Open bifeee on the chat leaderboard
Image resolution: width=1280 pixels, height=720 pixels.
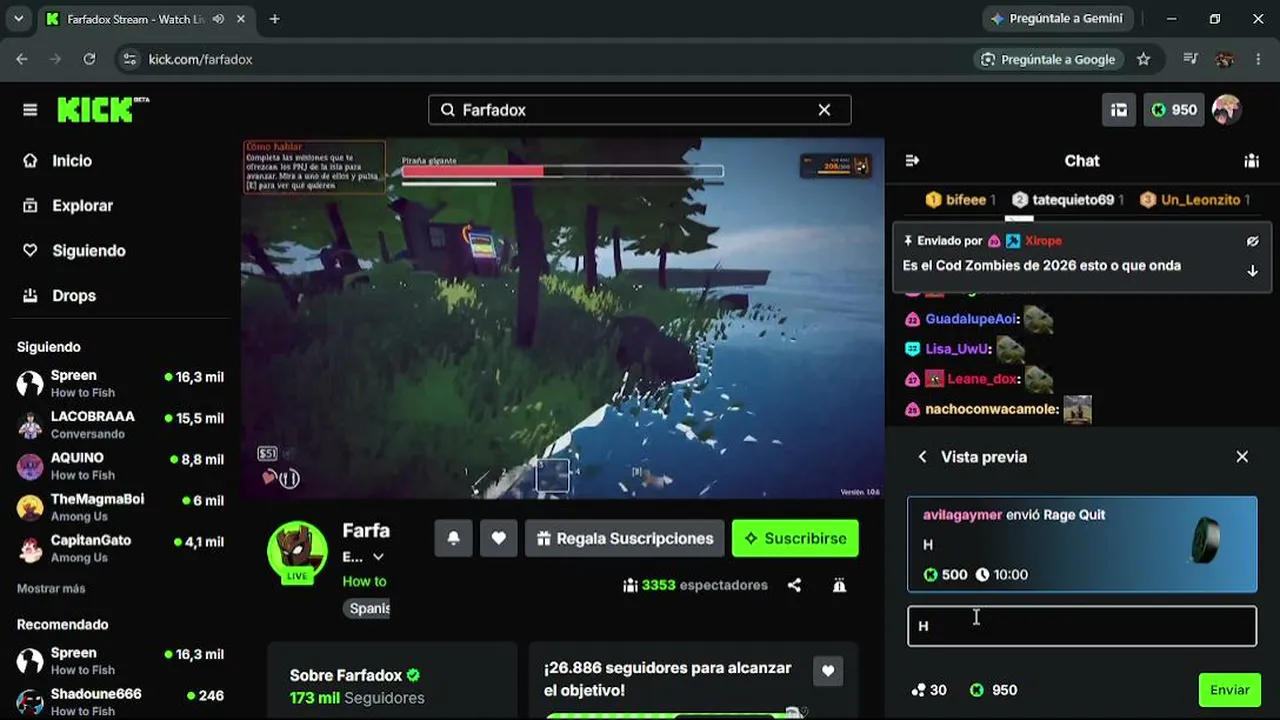959,200
